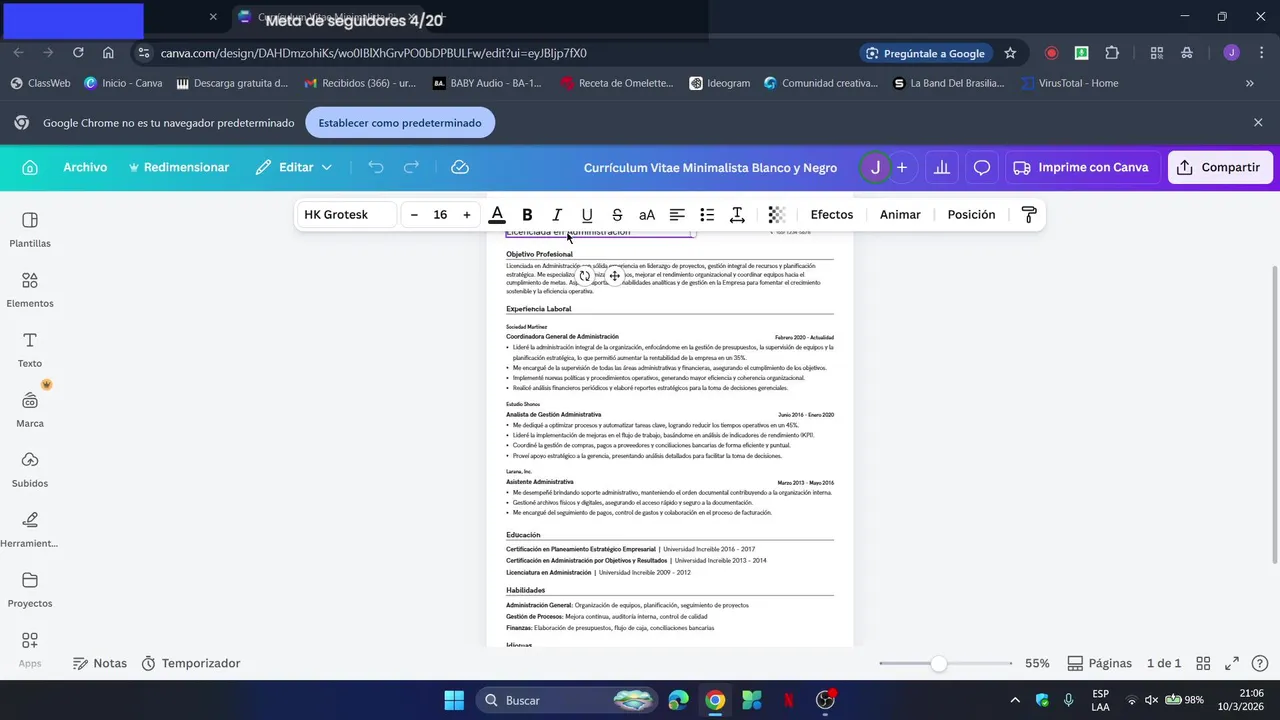Redo the last action
Image resolution: width=1280 pixels, height=720 pixels.
[x=411, y=167]
